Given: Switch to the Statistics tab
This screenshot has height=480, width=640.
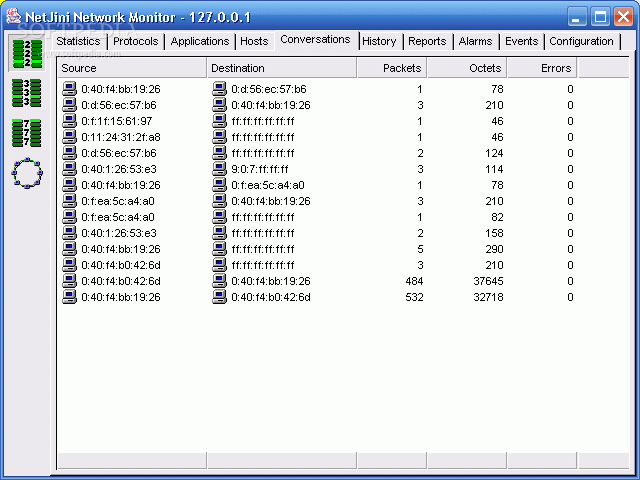Looking at the screenshot, I should click(x=78, y=41).
